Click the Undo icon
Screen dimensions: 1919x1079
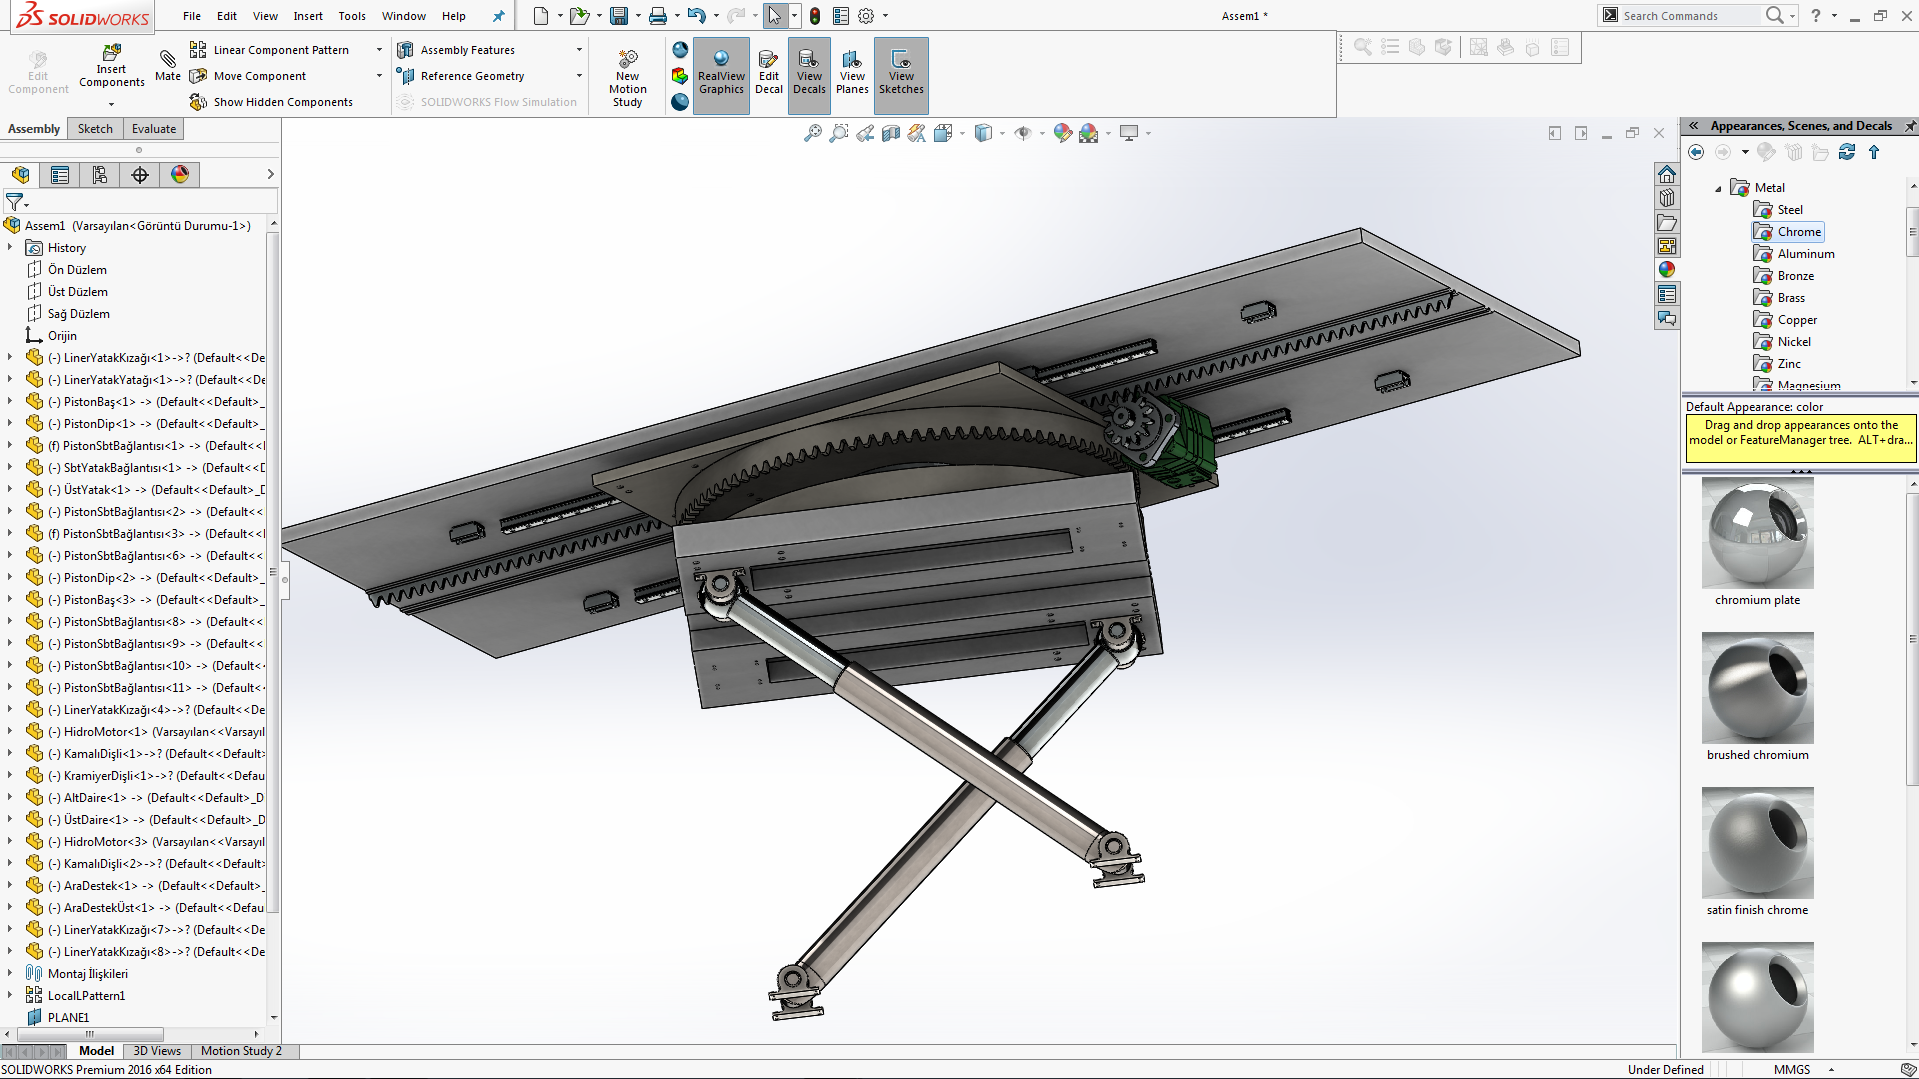click(x=697, y=16)
